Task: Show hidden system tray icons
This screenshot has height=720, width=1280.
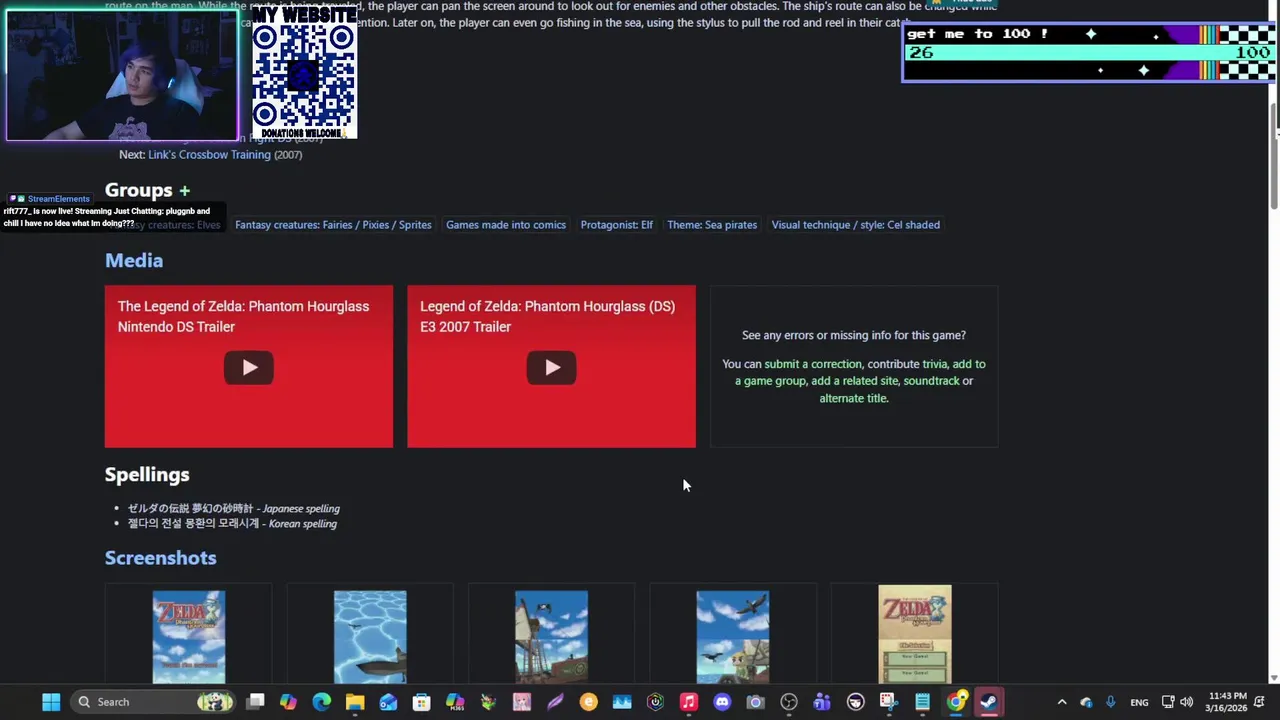Action: pos(1062,702)
